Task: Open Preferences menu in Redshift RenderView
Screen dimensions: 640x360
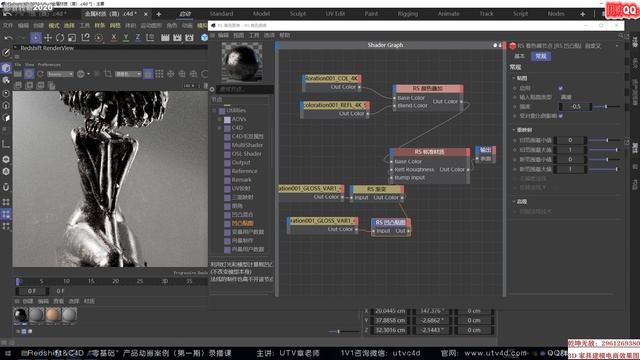Action: pyautogui.click(x=49, y=64)
